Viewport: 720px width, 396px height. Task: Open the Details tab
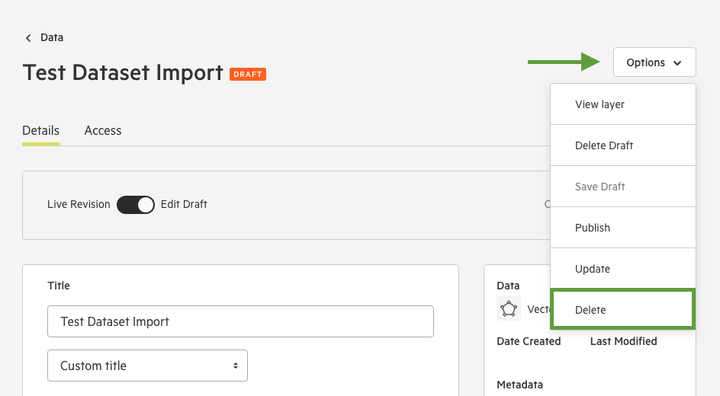click(41, 130)
